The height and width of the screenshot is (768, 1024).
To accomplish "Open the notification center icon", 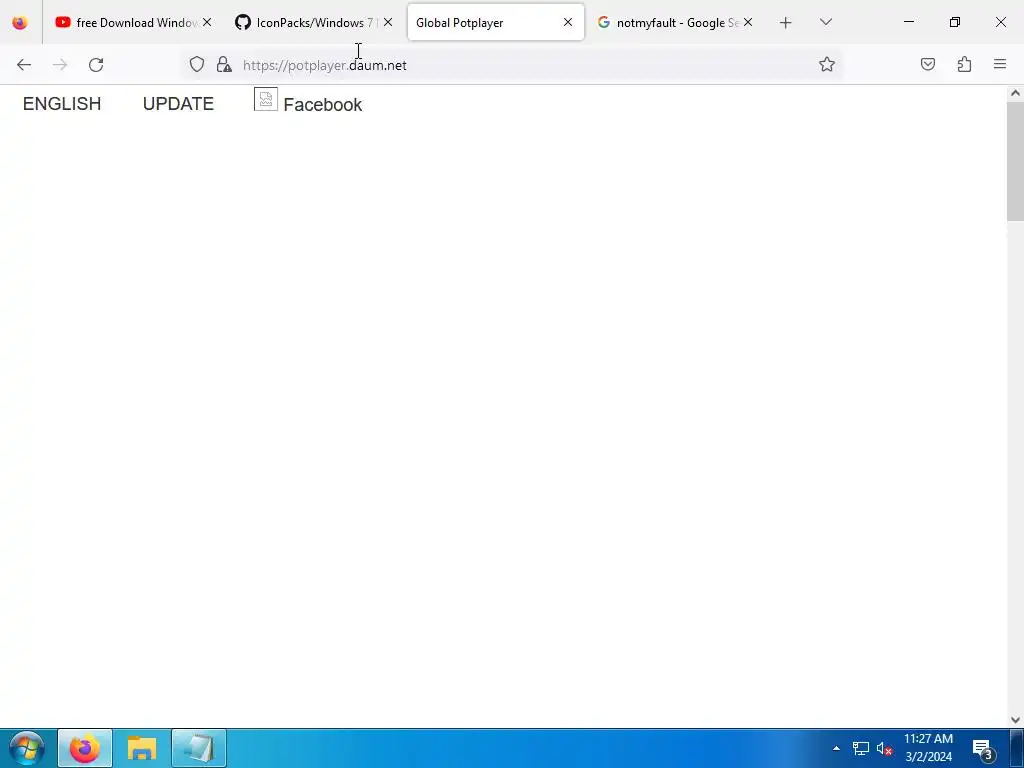I will point(983,748).
